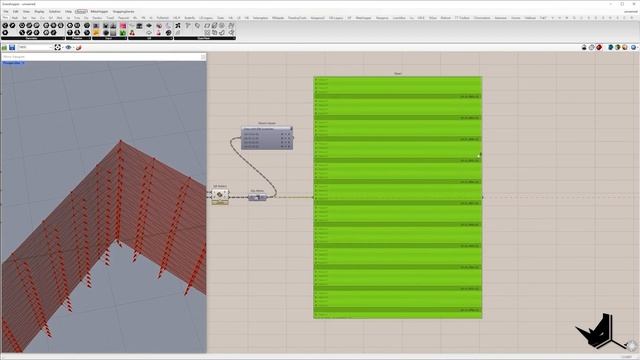Open the SnappingGecko menu
This screenshot has height=360, width=640.
tap(123, 11)
